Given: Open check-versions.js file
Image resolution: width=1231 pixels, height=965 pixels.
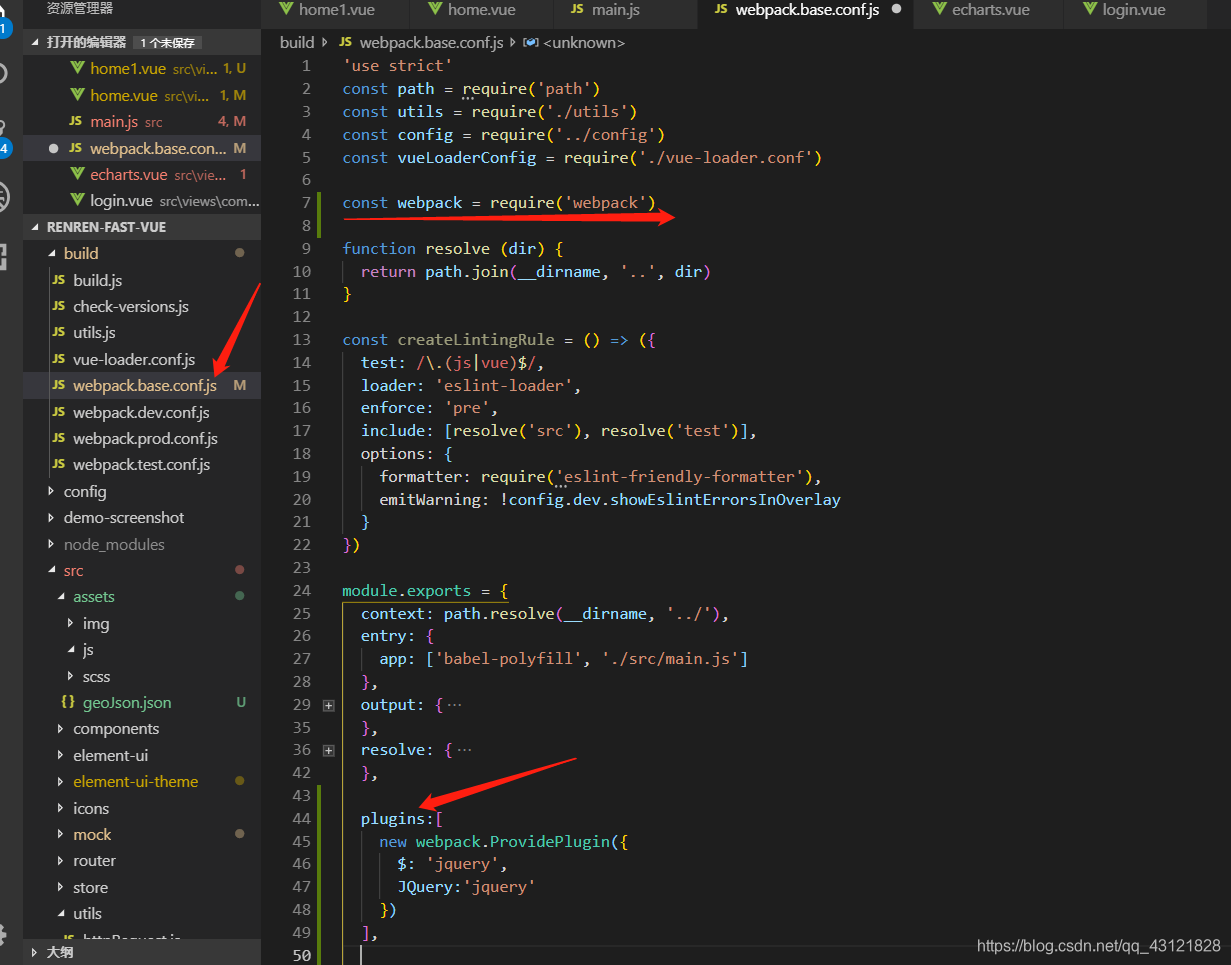Looking at the screenshot, I should point(131,306).
